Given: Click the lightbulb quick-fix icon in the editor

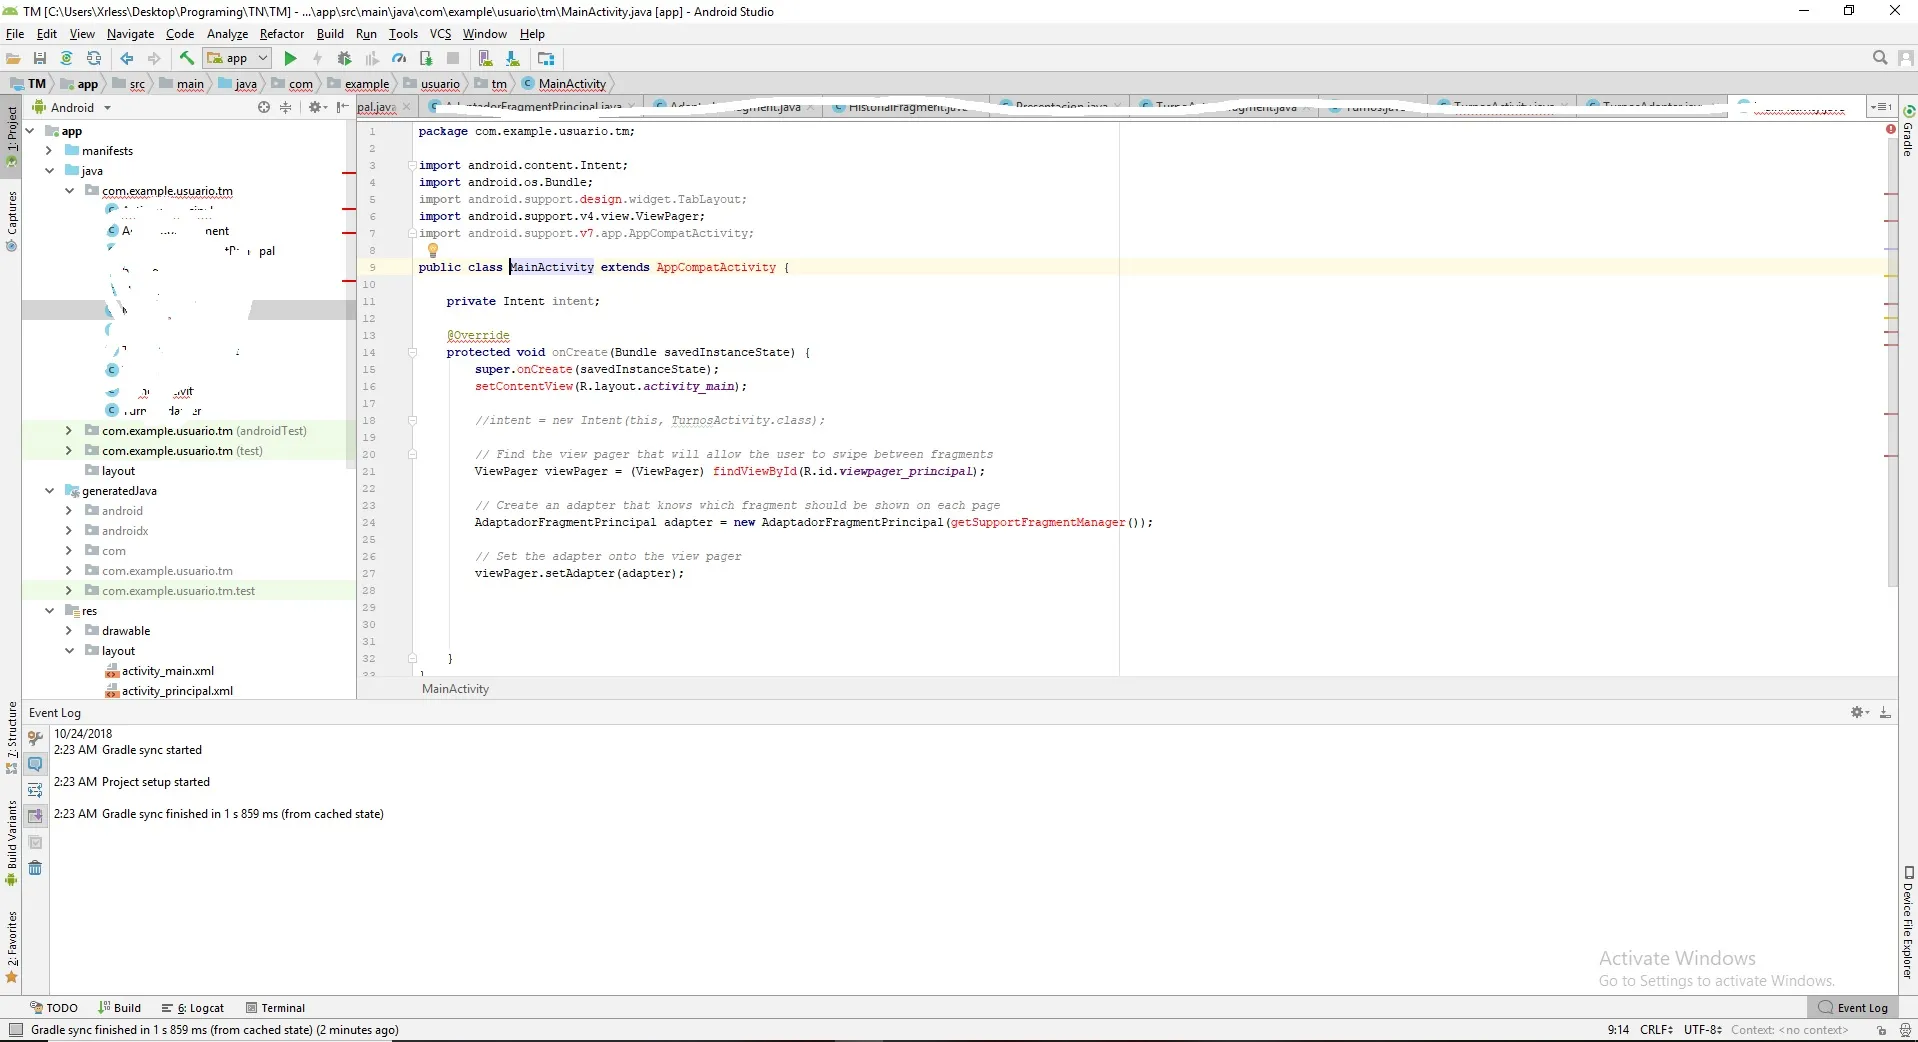Looking at the screenshot, I should (x=433, y=250).
